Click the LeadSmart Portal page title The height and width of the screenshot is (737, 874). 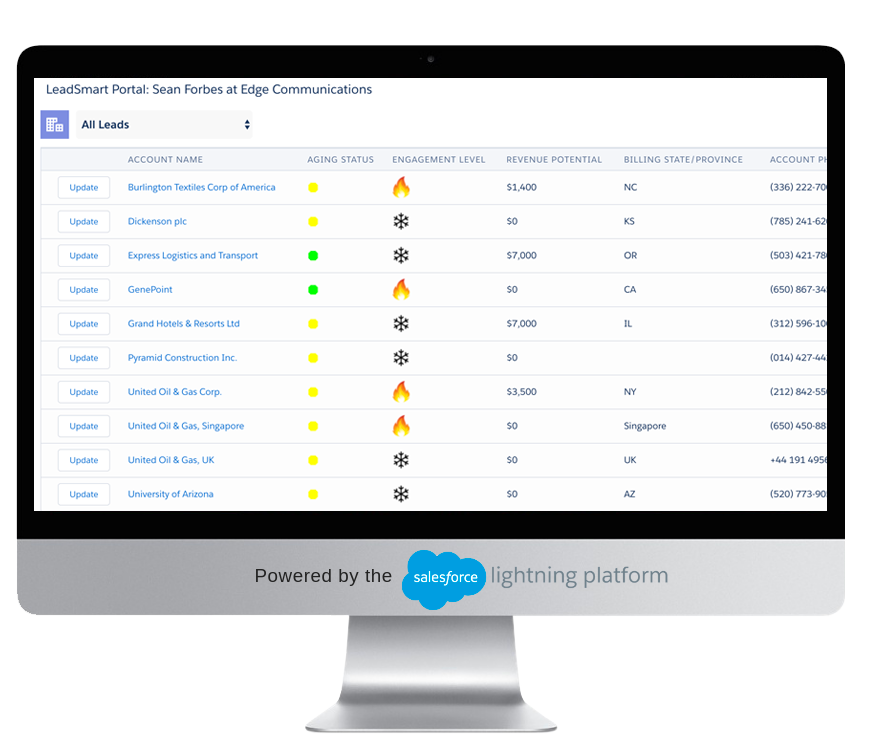point(208,90)
